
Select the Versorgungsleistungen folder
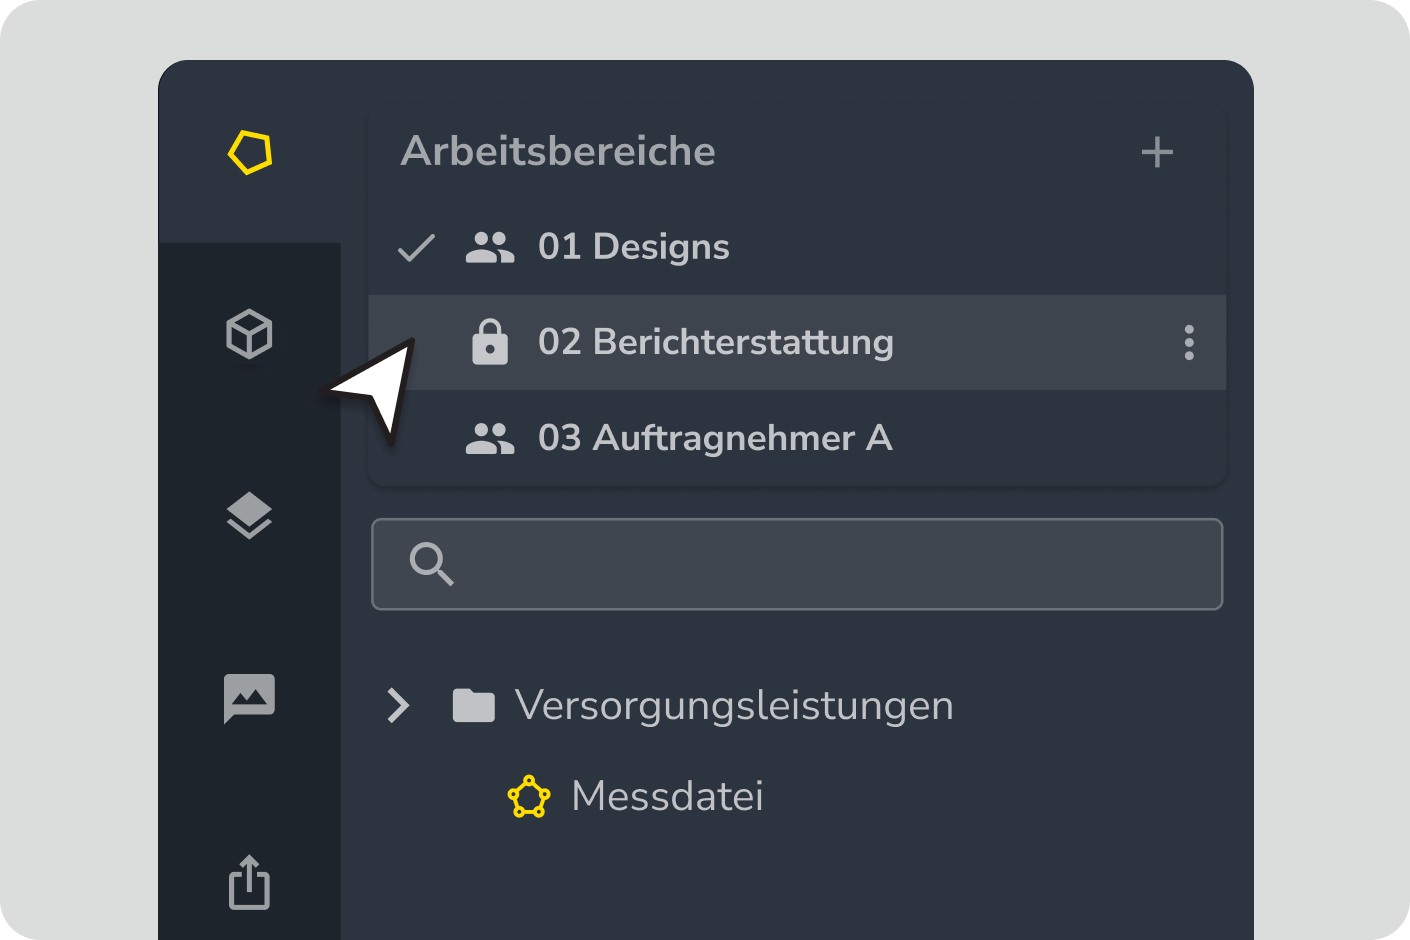tap(734, 705)
